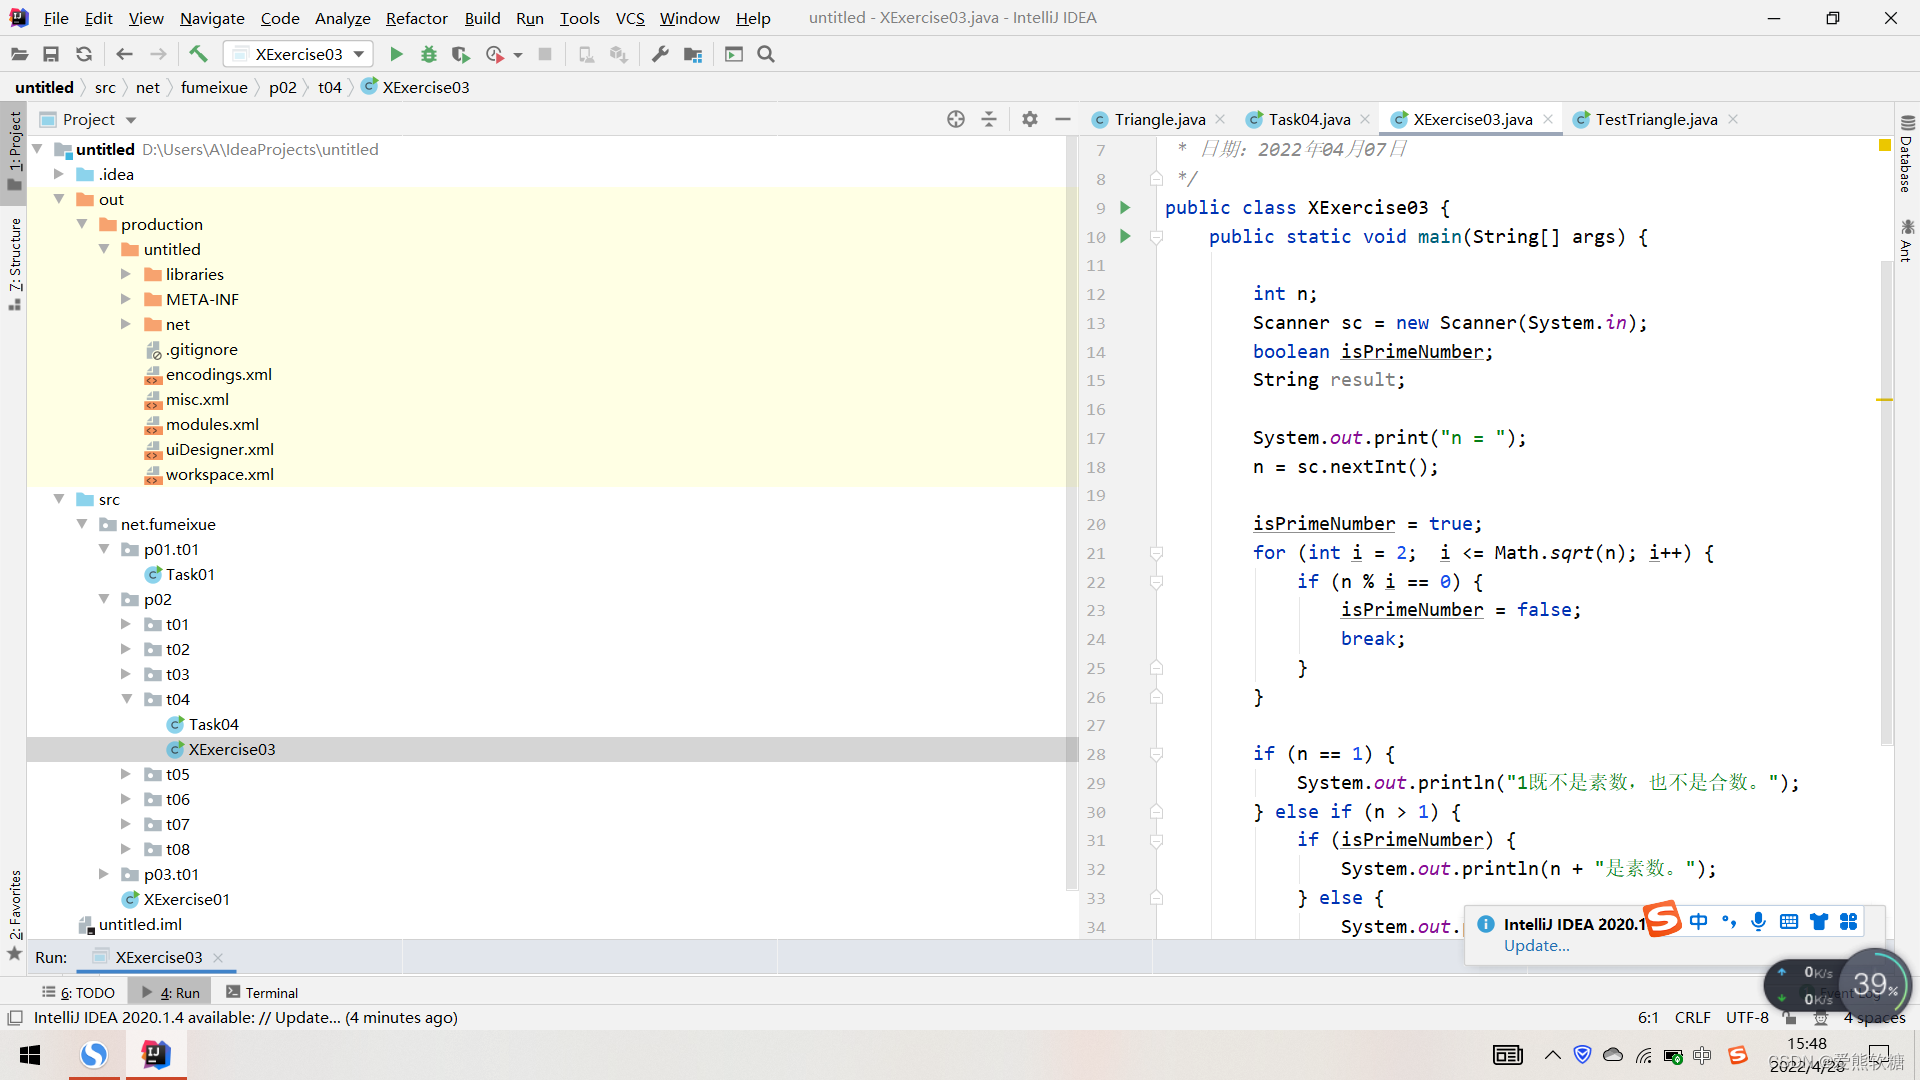Viewport: 1920px width, 1080px height.
Task: Collapse the out folder
Action: pyautogui.click(x=59, y=199)
